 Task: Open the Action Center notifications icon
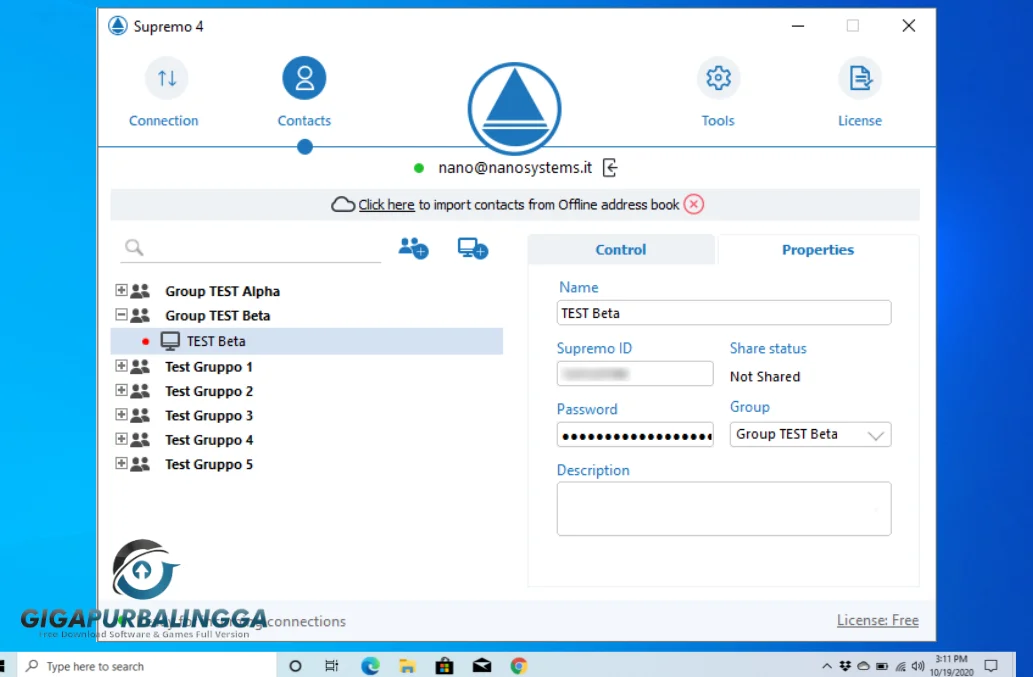point(990,666)
